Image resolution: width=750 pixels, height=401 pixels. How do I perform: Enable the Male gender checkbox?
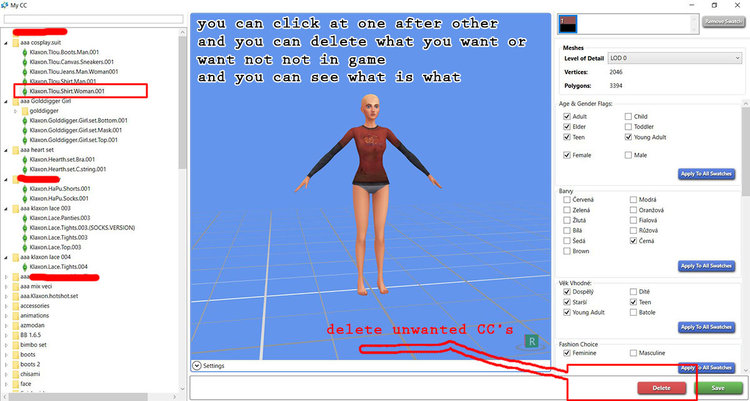point(628,155)
